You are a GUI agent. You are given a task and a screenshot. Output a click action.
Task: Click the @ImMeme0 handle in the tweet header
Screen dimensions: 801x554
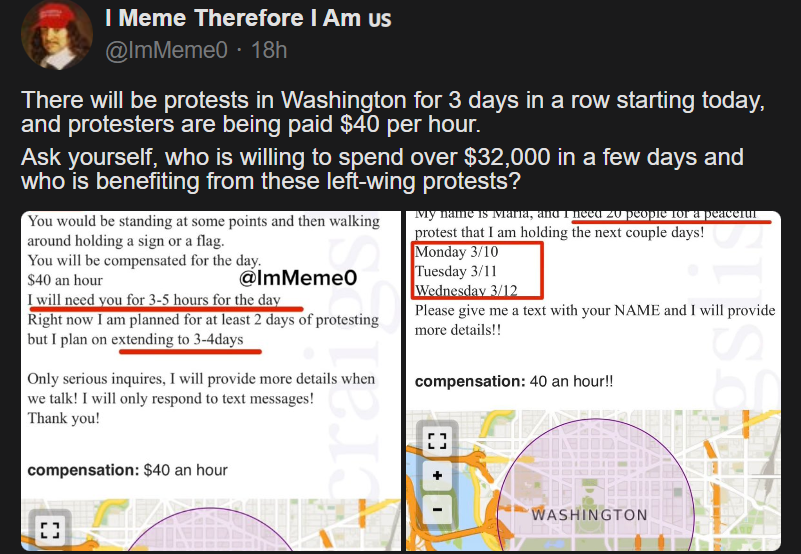coord(166,49)
